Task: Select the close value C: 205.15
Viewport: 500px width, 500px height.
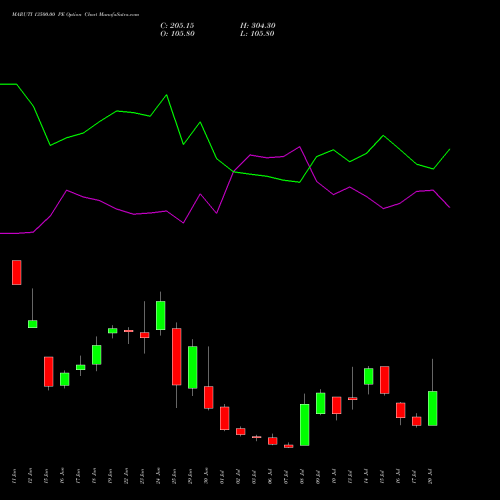Action: tap(177, 26)
